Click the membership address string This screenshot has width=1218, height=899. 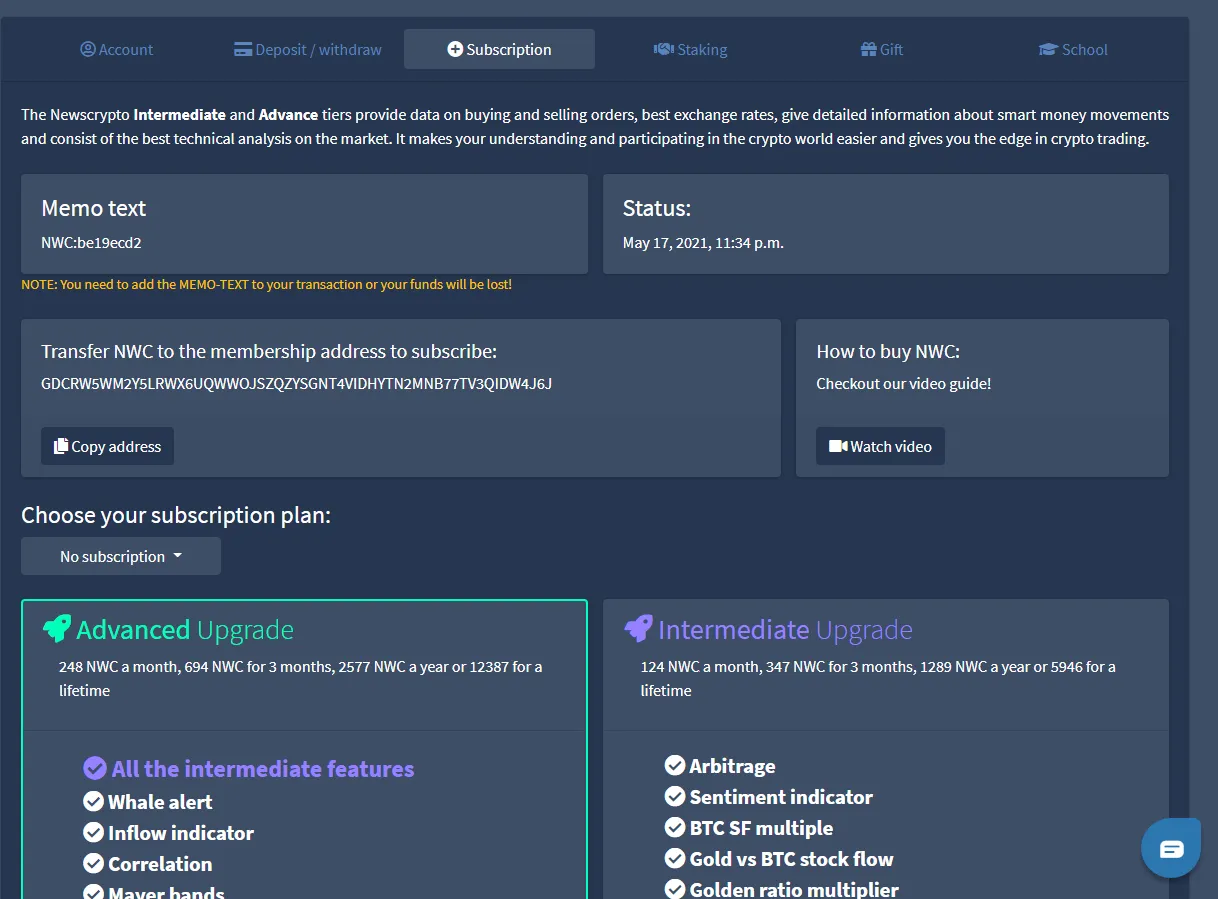297,383
